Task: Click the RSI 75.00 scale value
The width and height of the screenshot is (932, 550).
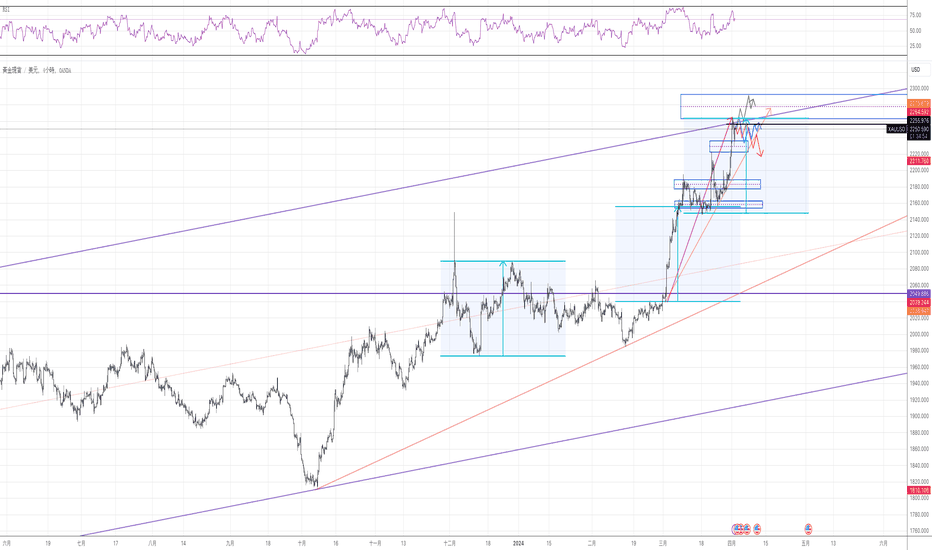Action: (915, 16)
